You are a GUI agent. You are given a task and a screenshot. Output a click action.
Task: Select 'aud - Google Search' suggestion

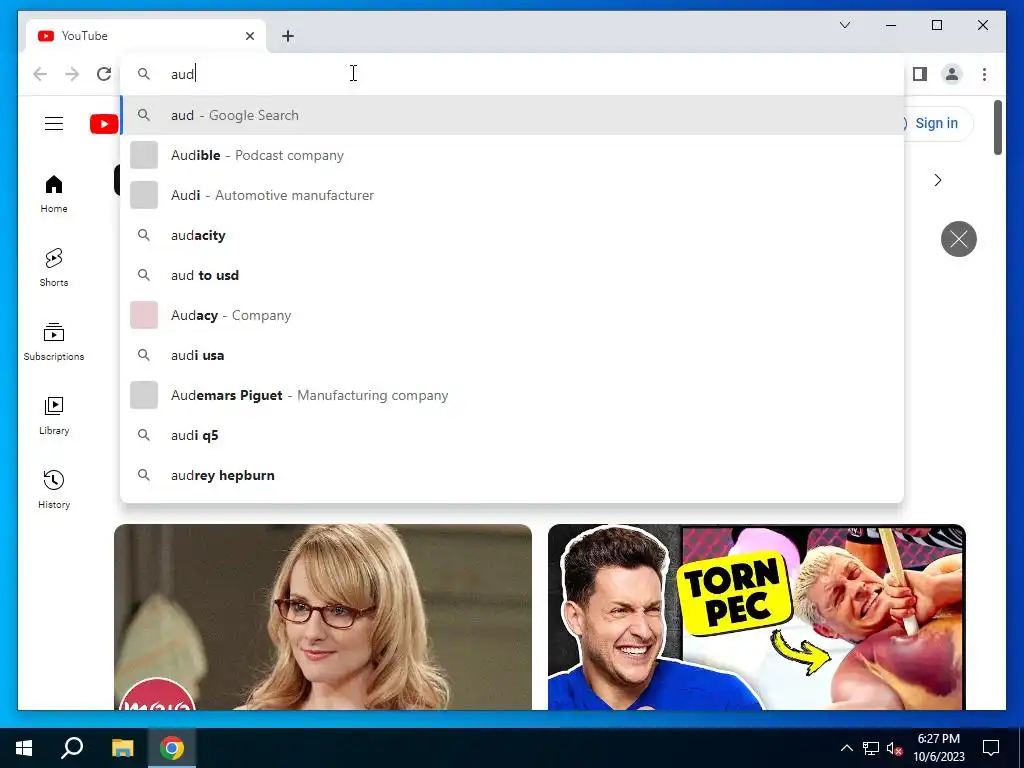(x=512, y=116)
